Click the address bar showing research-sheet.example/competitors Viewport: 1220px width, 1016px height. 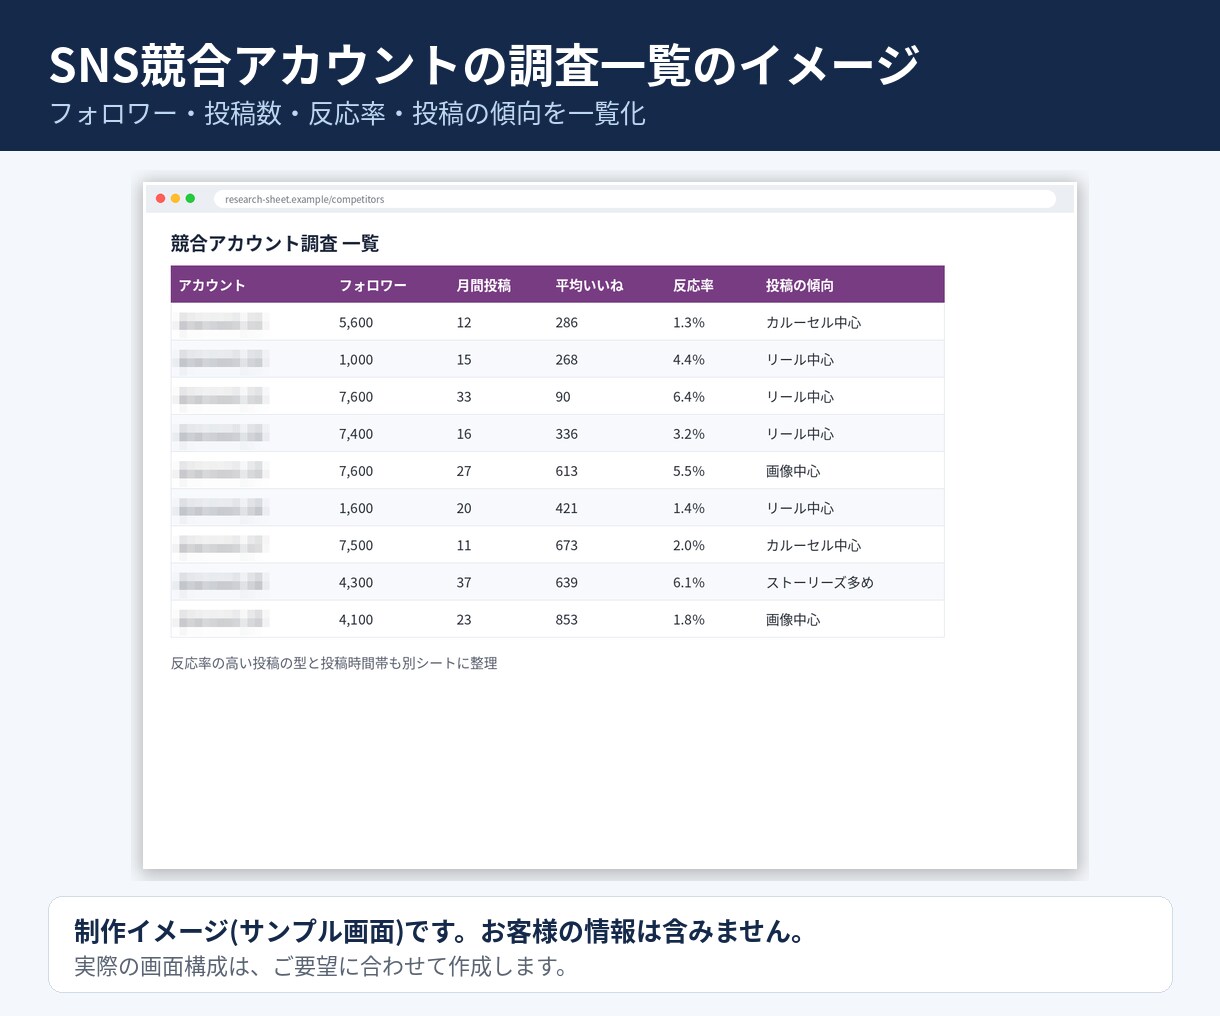[x=634, y=199]
